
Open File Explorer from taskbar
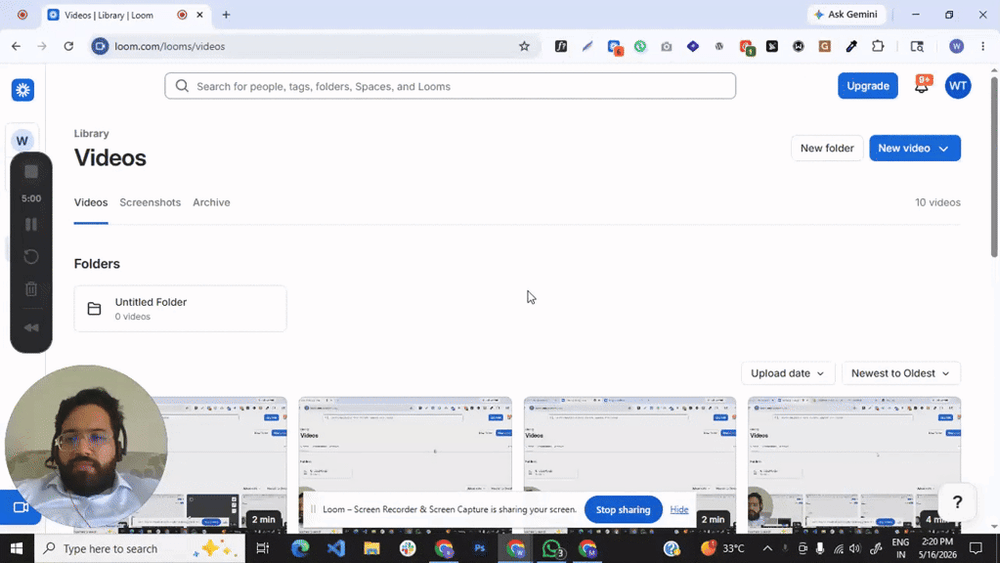[372, 548]
